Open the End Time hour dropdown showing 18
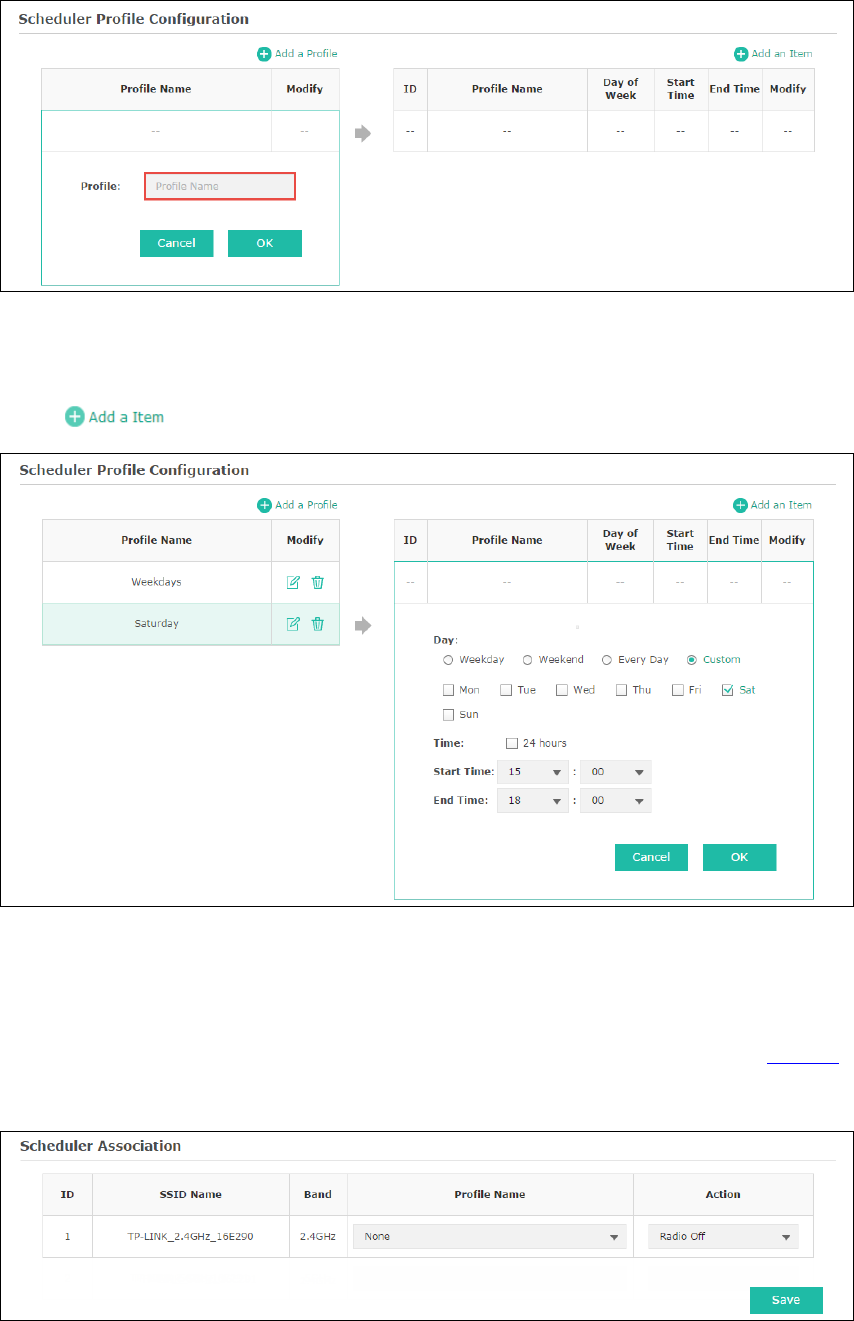Screen dimensions: 854x1321 click(533, 800)
